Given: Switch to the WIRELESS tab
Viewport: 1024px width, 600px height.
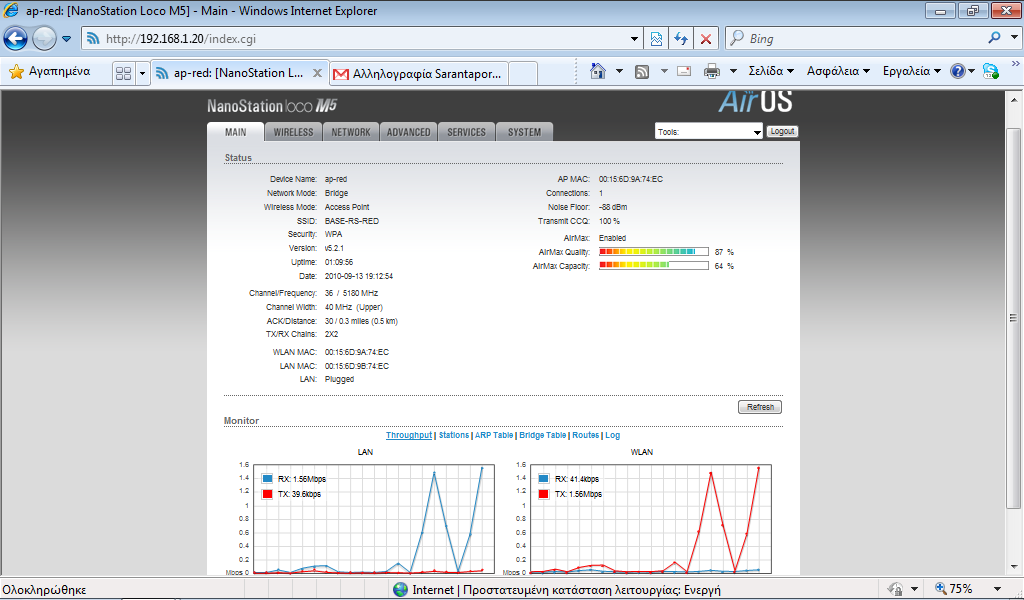Looking at the screenshot, I should pyautogui.click(x=293, y=132).
